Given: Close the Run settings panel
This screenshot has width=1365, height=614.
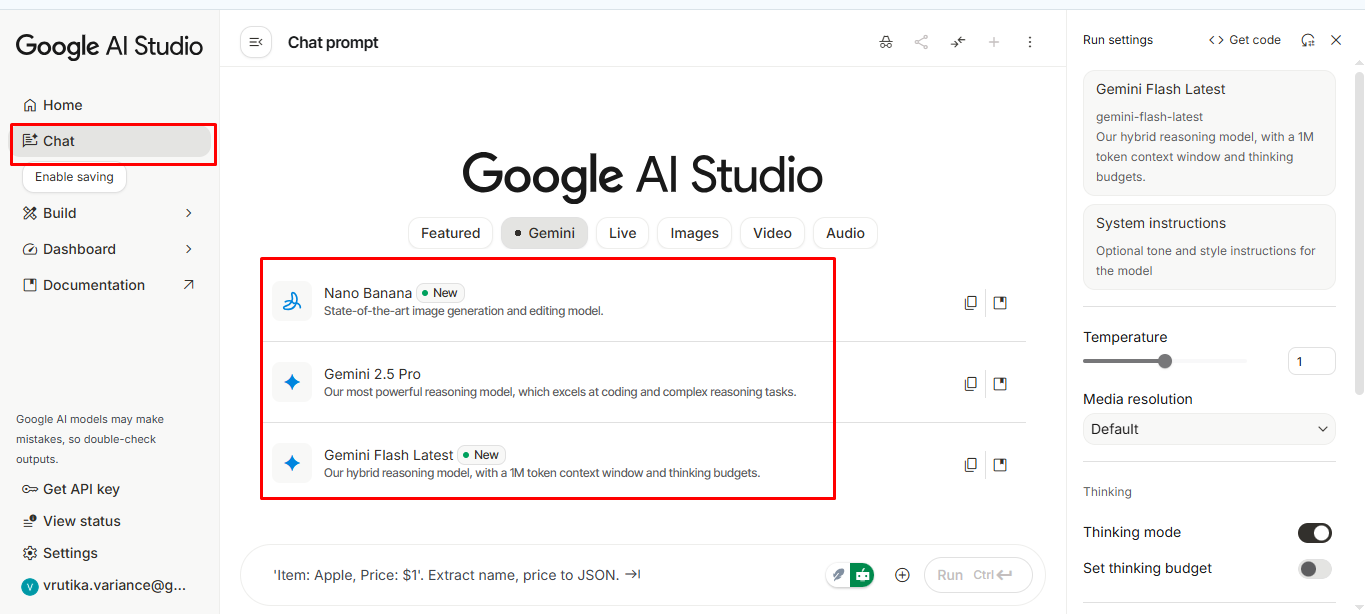Looking at the screenshot, I should 1336,40.
